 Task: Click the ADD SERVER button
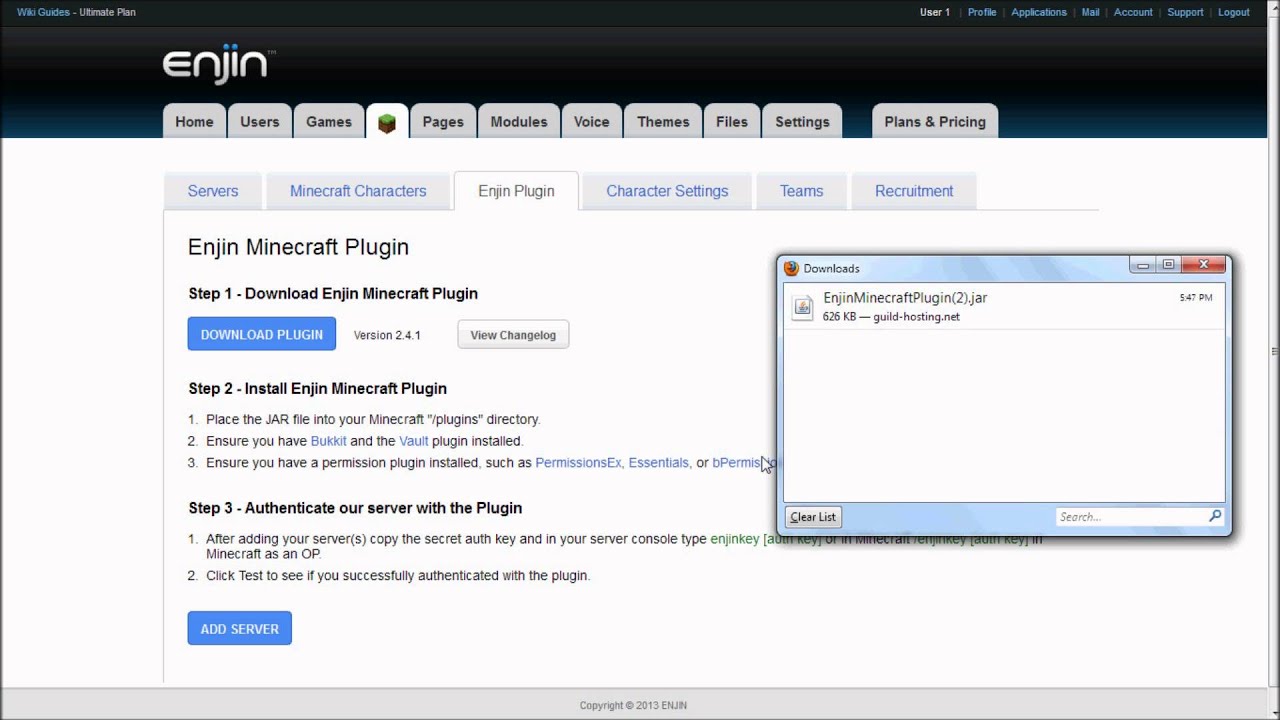(240, 628)
